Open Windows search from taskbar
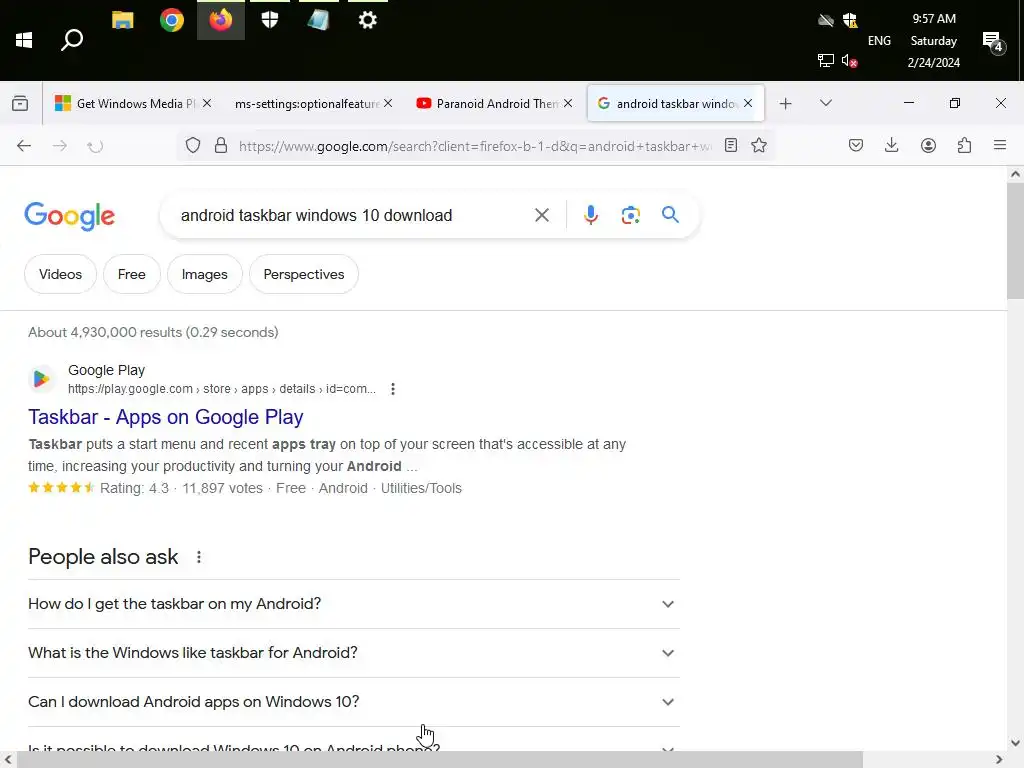This screenshot has width=1024, height=768. click(72, 40)
